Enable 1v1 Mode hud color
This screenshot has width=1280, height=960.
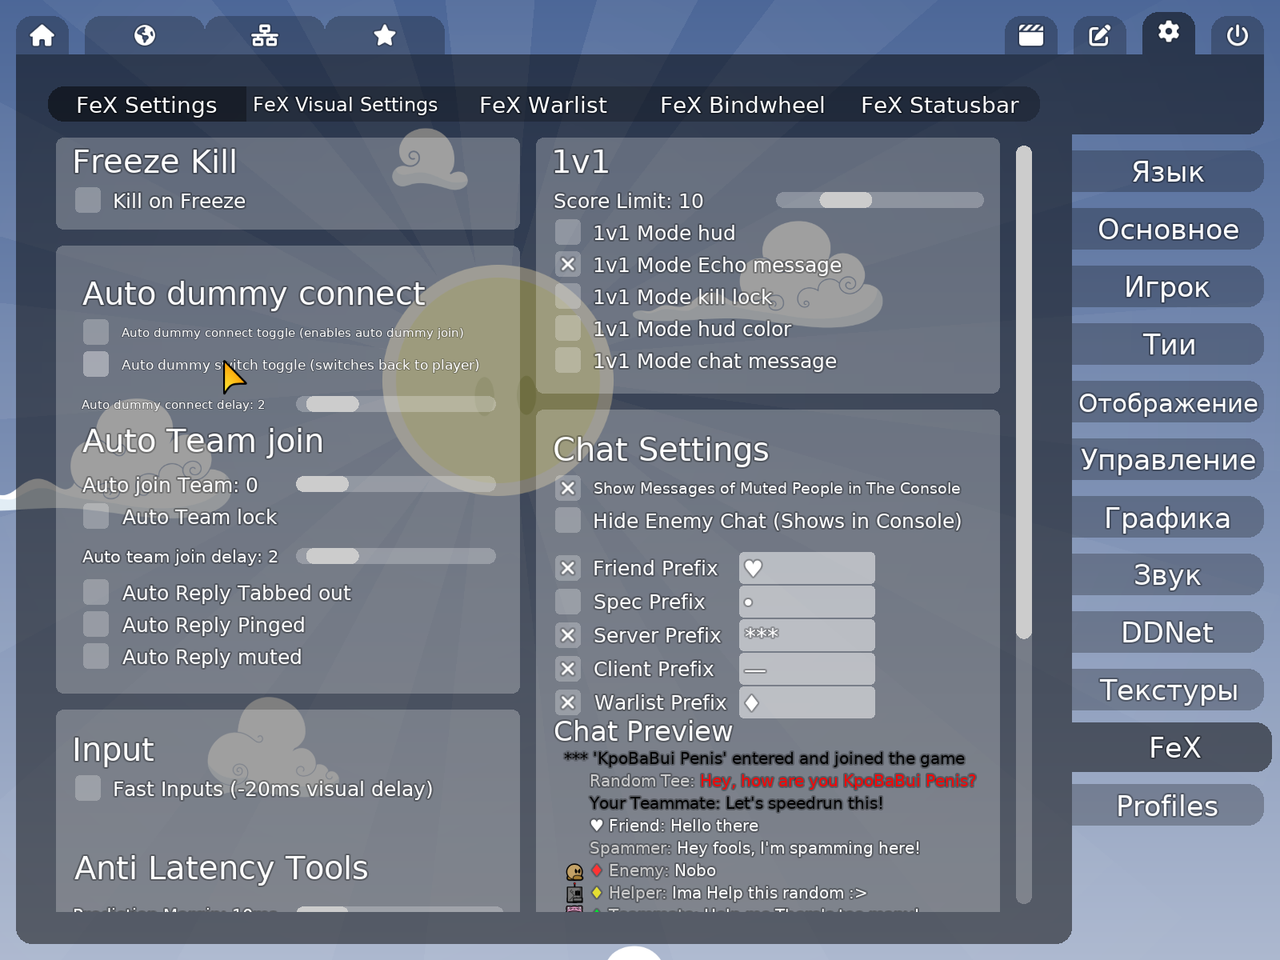coord(568,328)
